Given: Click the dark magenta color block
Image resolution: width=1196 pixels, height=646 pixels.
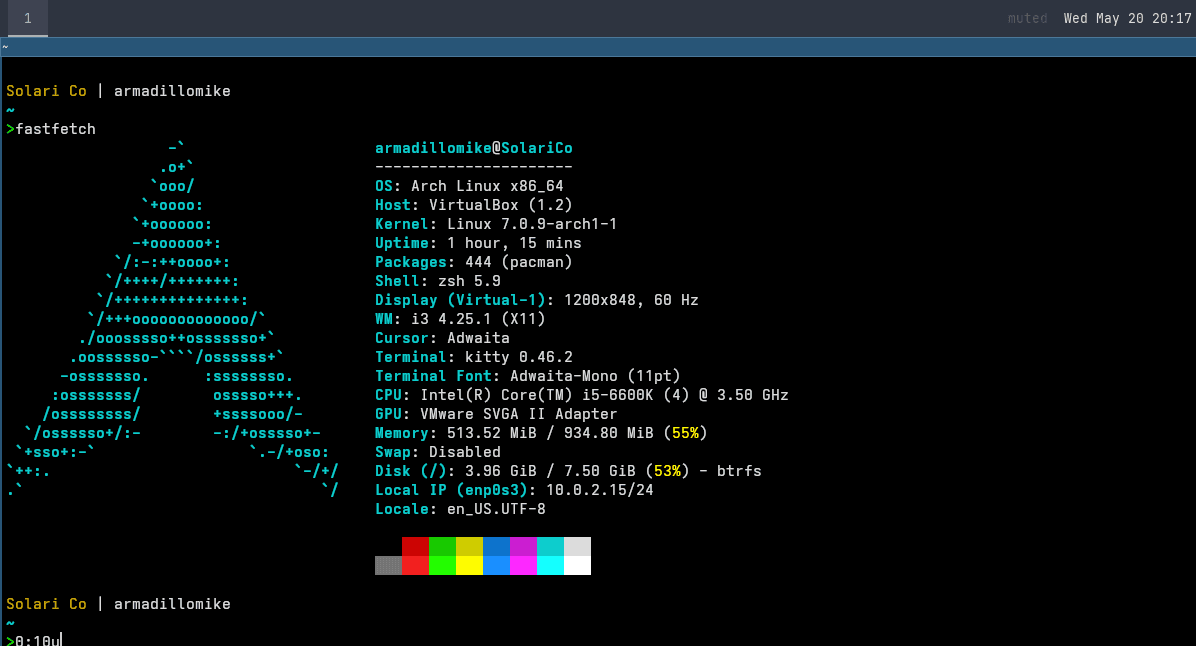Looking at the screenshot, I should pyautogui.click(x=523, y=546).
